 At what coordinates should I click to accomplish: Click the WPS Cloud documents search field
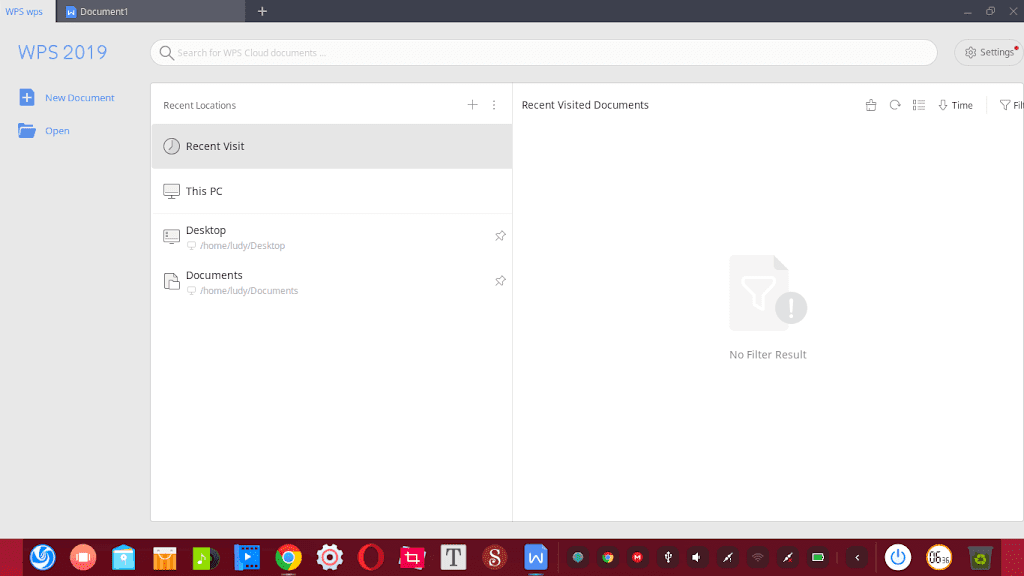click(x=543, y=52)
